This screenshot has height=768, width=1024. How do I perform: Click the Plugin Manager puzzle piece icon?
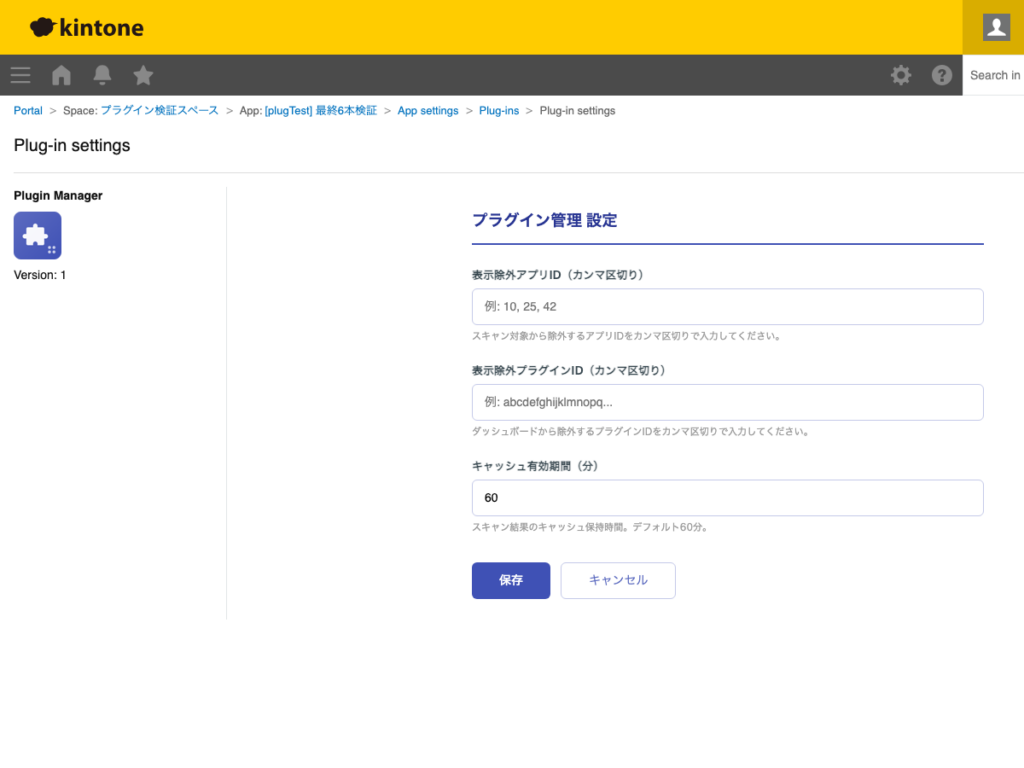click(36, 235)
